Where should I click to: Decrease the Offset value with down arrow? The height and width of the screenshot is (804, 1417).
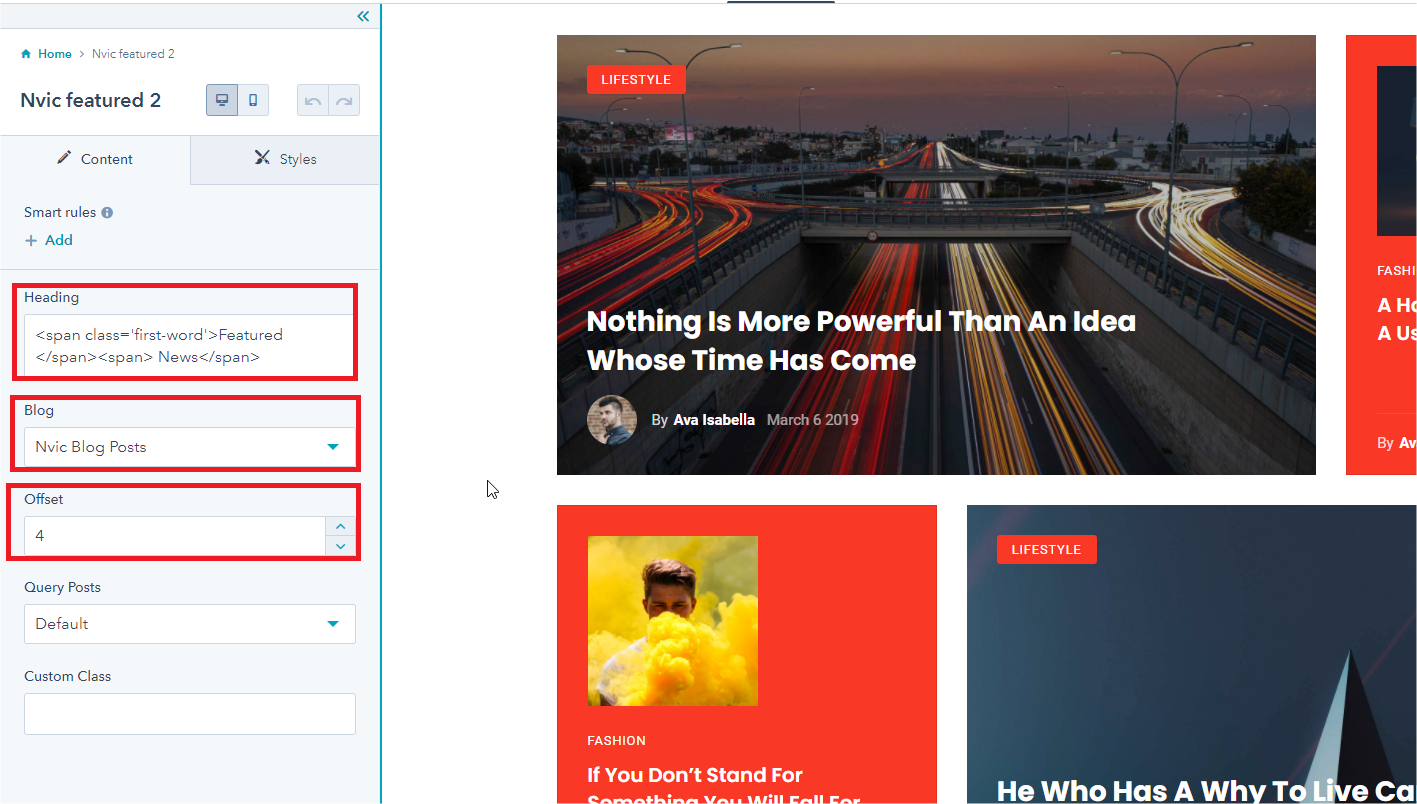click(341, 546)
